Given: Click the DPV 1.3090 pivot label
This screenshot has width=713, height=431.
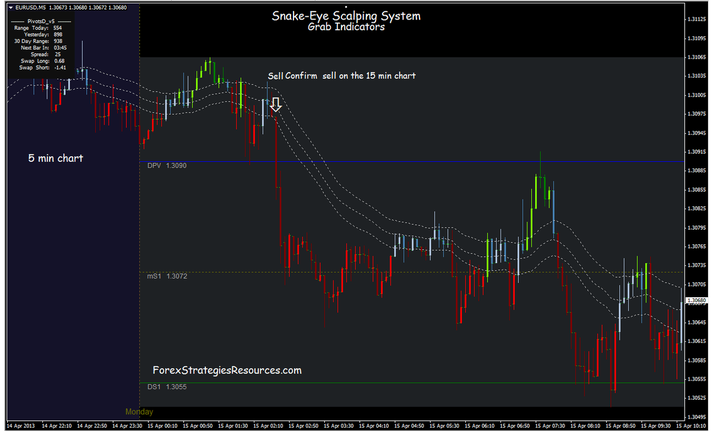Looking at the screenshot, I should (x=167, y=165).
